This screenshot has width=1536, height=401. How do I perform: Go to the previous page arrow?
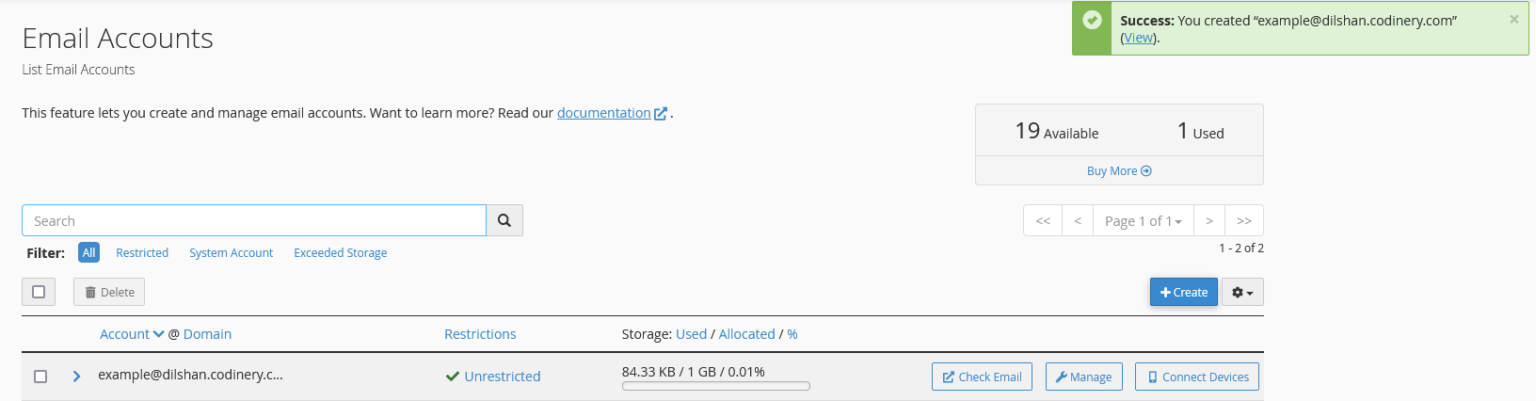1077,221
